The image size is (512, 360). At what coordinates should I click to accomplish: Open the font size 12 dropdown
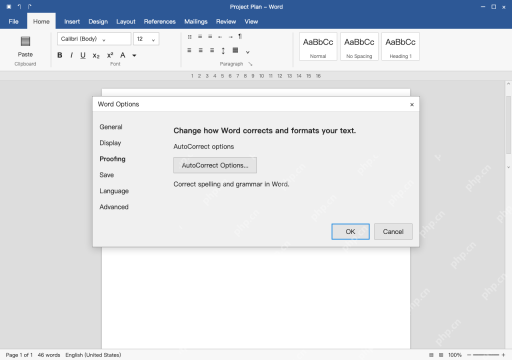[x=146, y=39]
